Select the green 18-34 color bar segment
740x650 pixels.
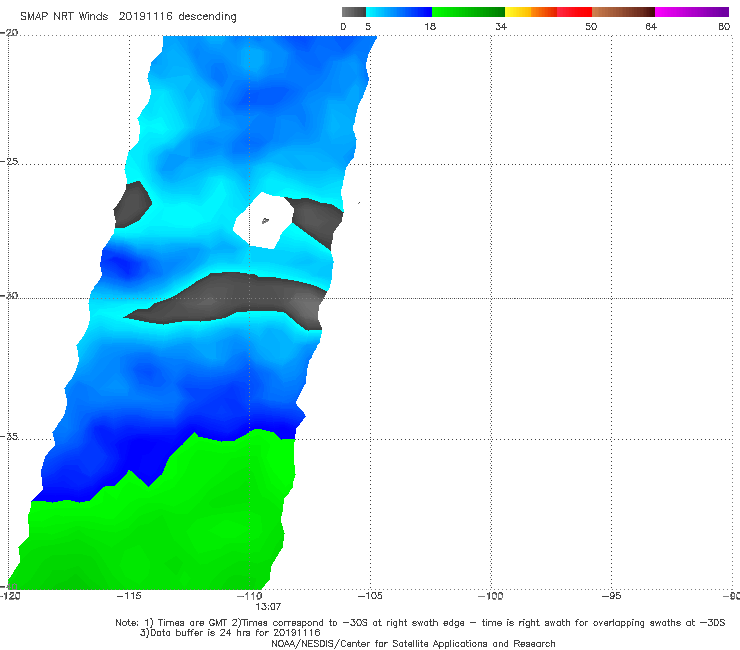pyautogui.click(x=468, y=12)
